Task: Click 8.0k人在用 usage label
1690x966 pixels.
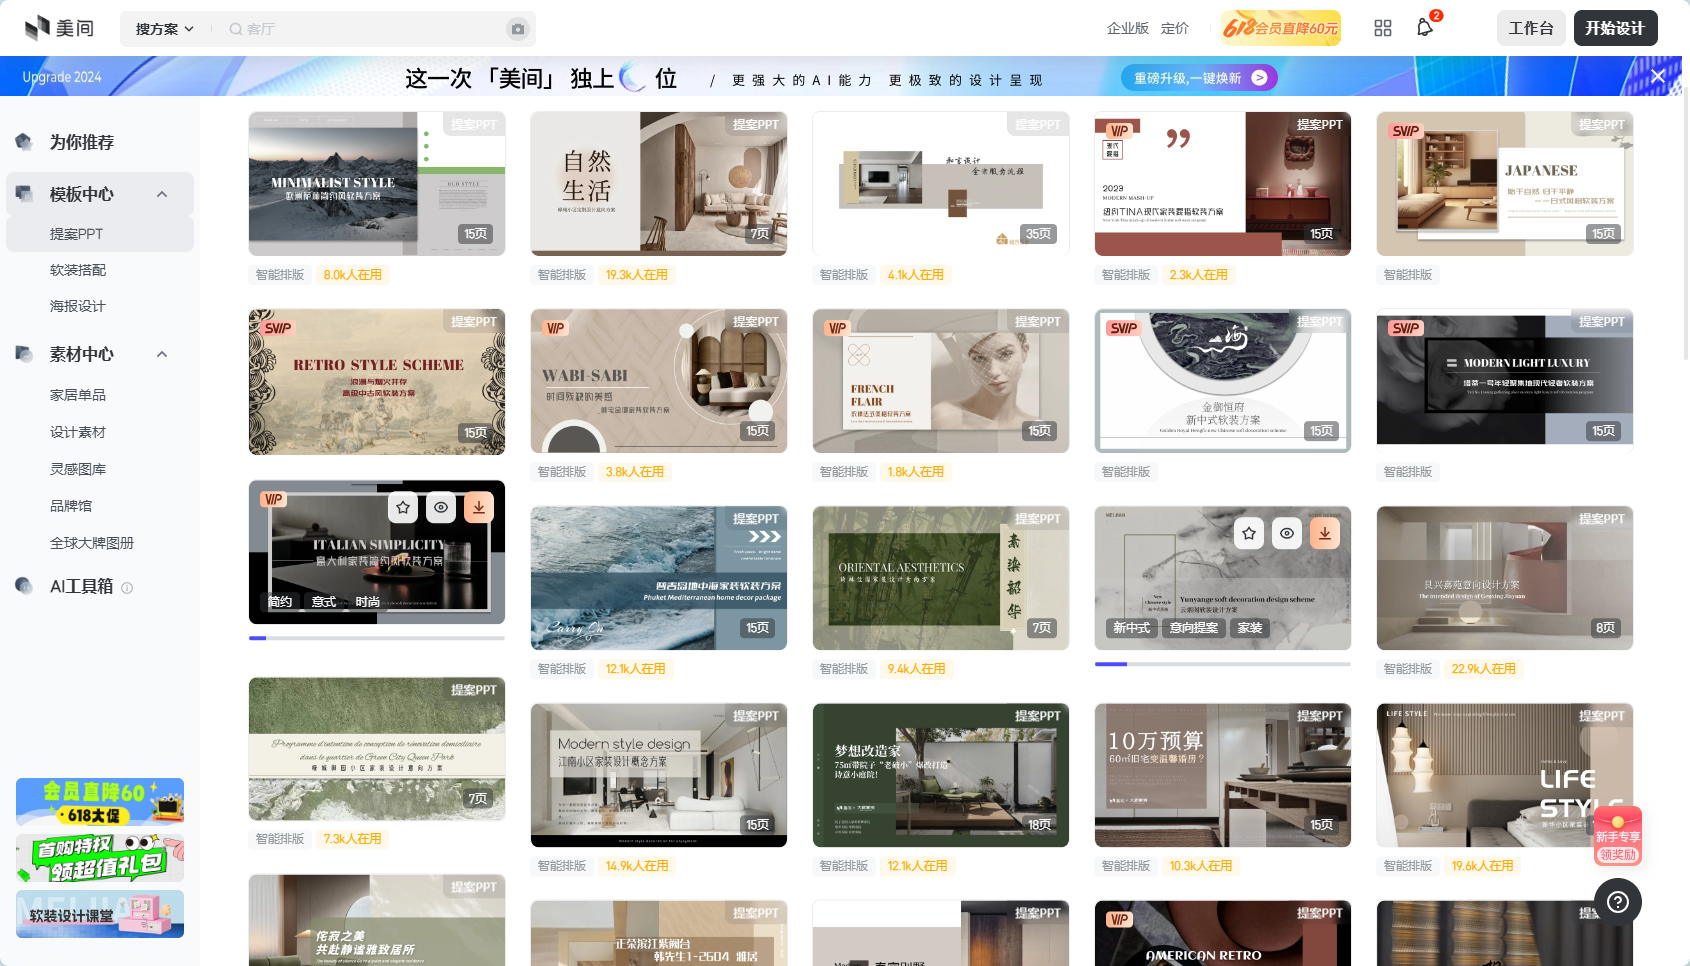Action: tap(353, 275)
